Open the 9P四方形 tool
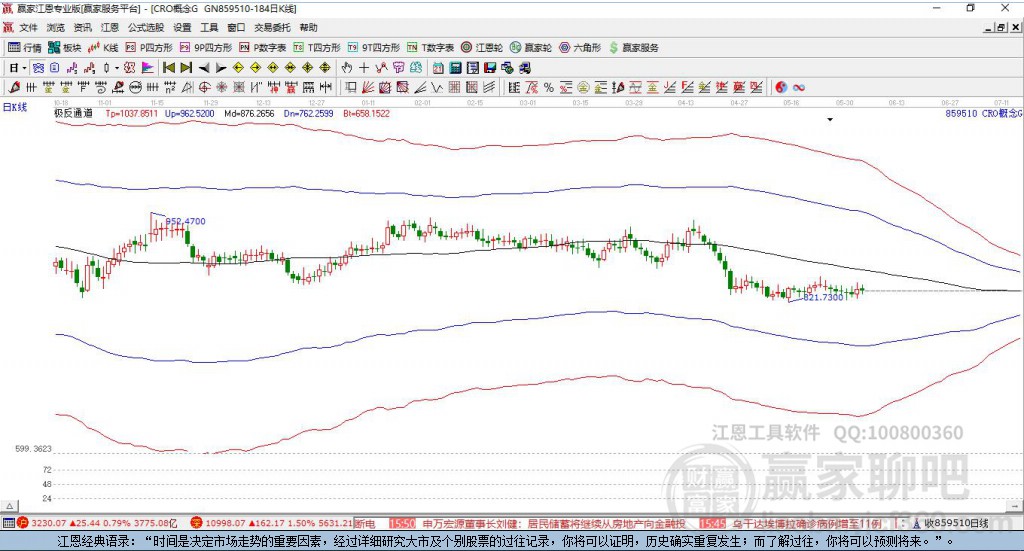The height and width of the screenshot is (551, 1024). point(206,48)
